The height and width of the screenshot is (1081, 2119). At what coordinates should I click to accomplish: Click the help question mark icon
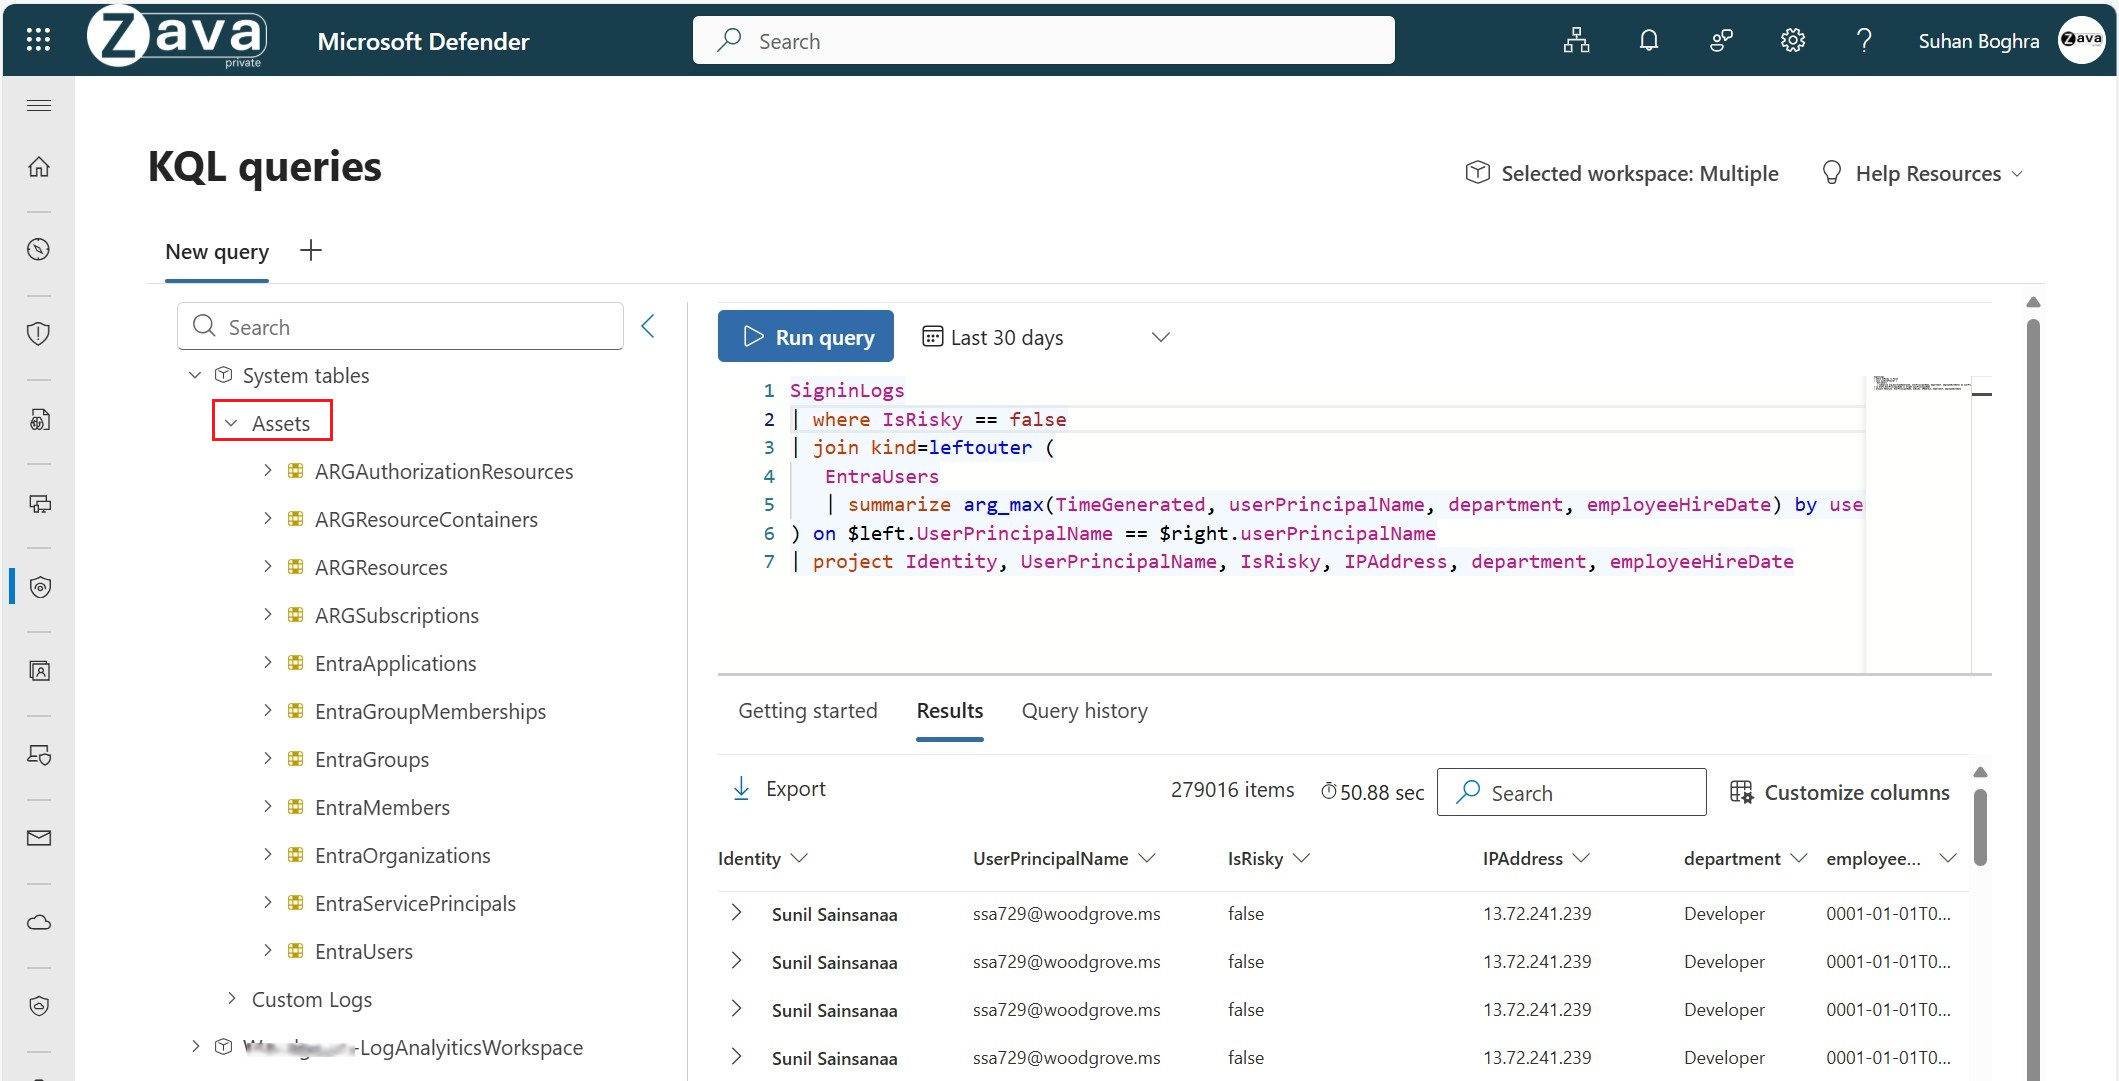tap(1863, 40)
